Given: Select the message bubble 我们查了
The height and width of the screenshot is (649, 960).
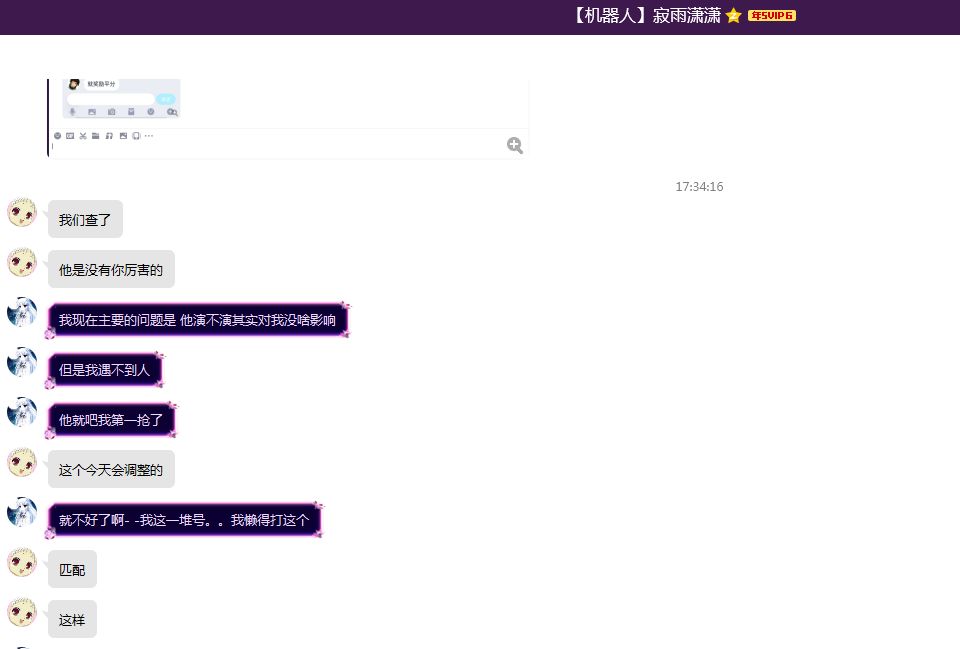Looking at the screenshot, I should tap(85, 219).
